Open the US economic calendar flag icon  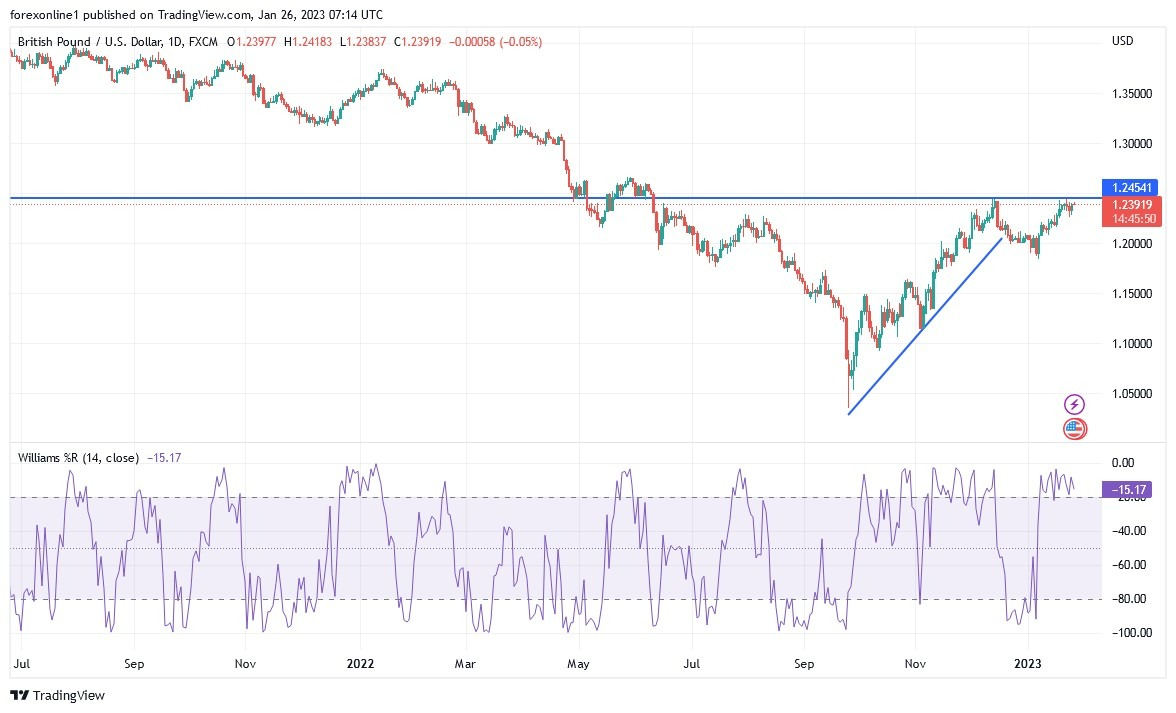(x=1073, y=428)
